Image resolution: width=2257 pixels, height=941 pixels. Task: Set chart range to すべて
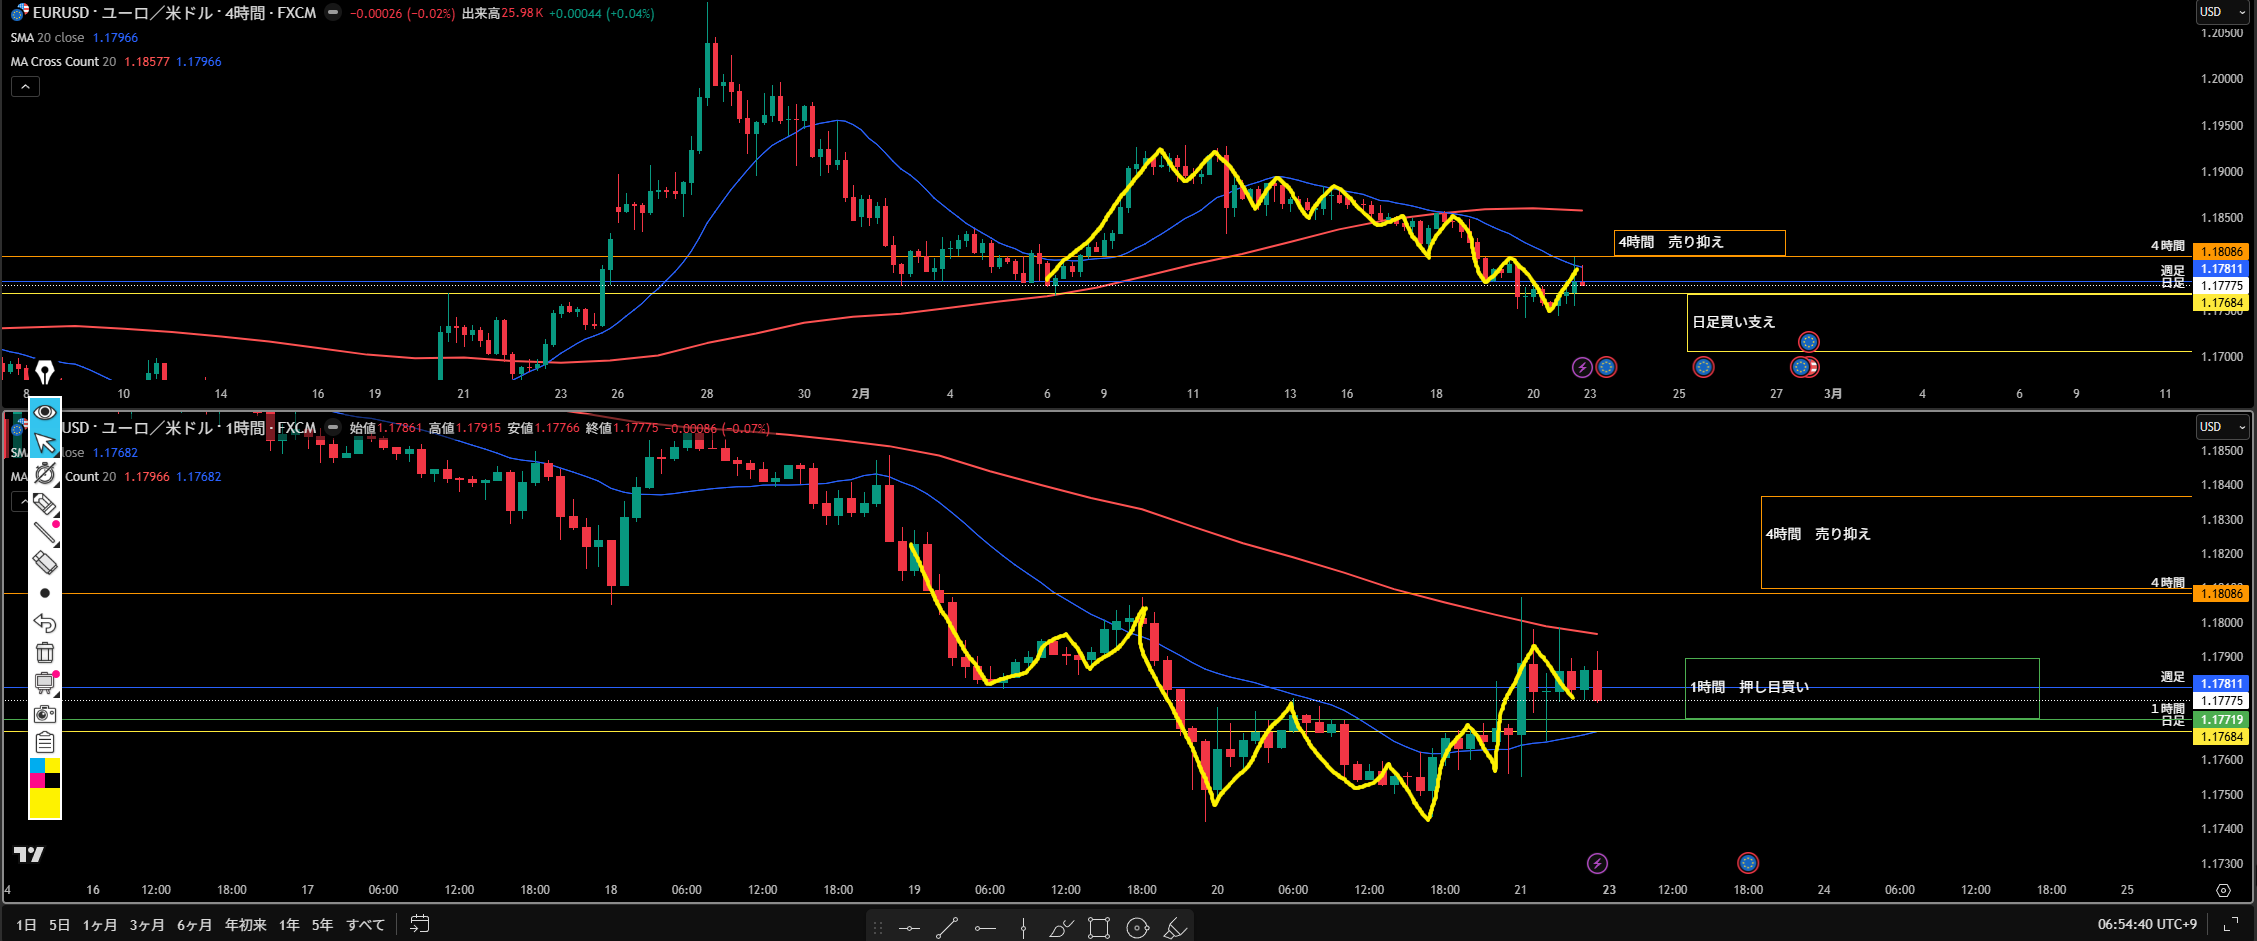365,925
